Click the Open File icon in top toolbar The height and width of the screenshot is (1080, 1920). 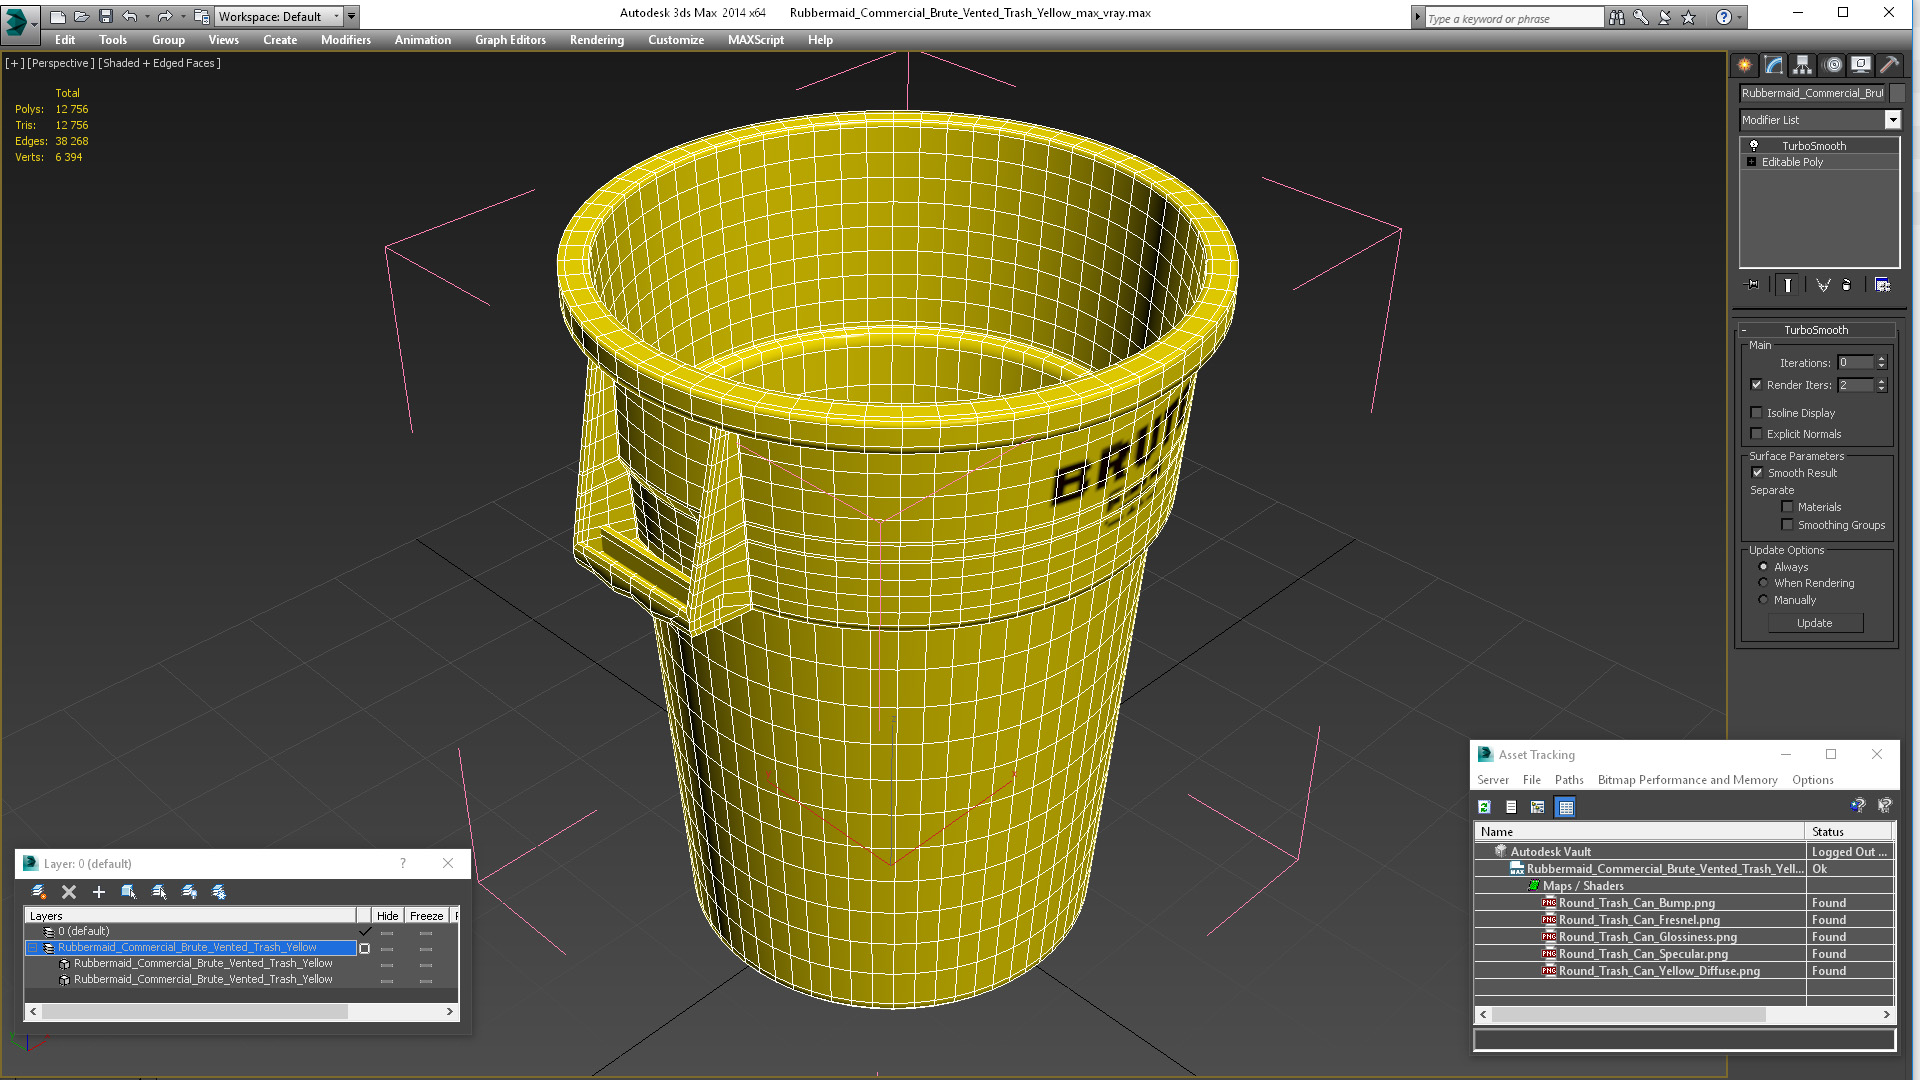(x=81, y=16)
